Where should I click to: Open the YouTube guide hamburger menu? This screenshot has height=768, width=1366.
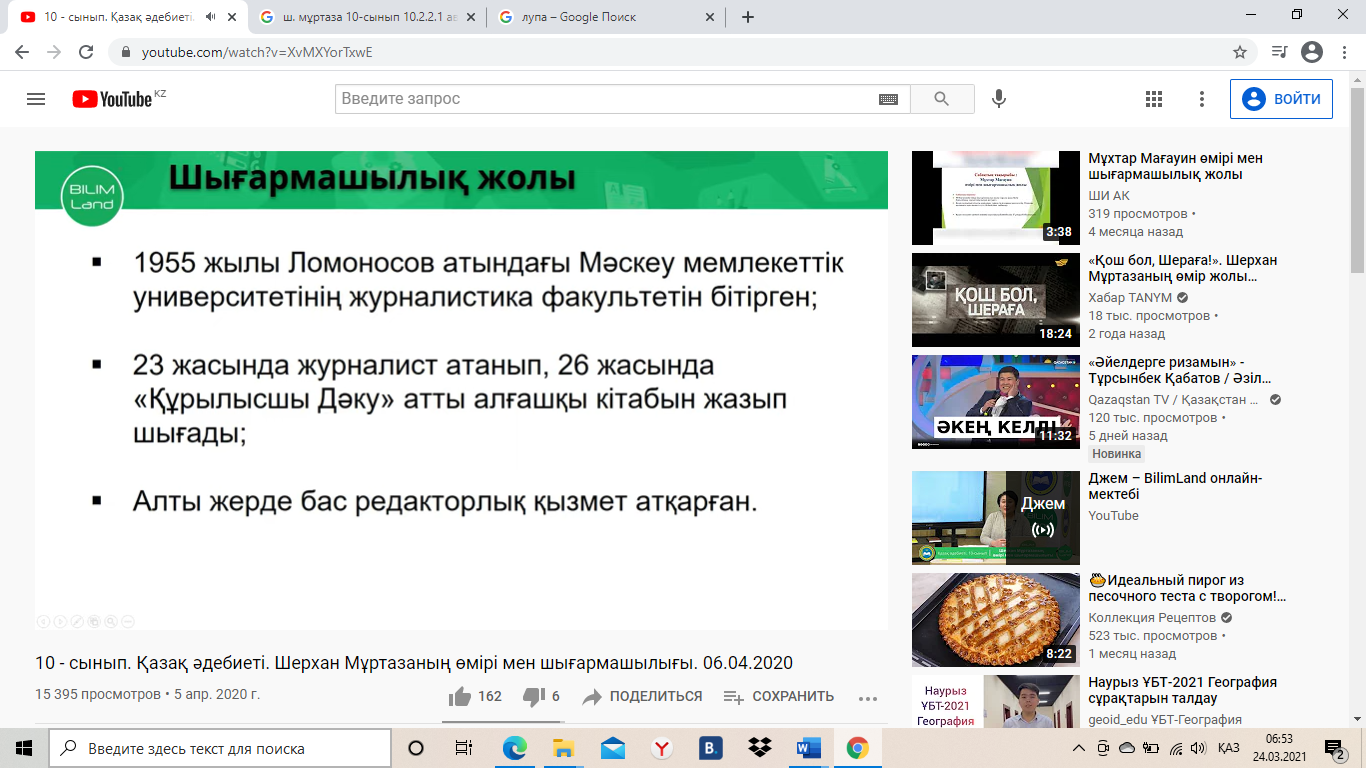pyautogui.click(x=36, y=99)
